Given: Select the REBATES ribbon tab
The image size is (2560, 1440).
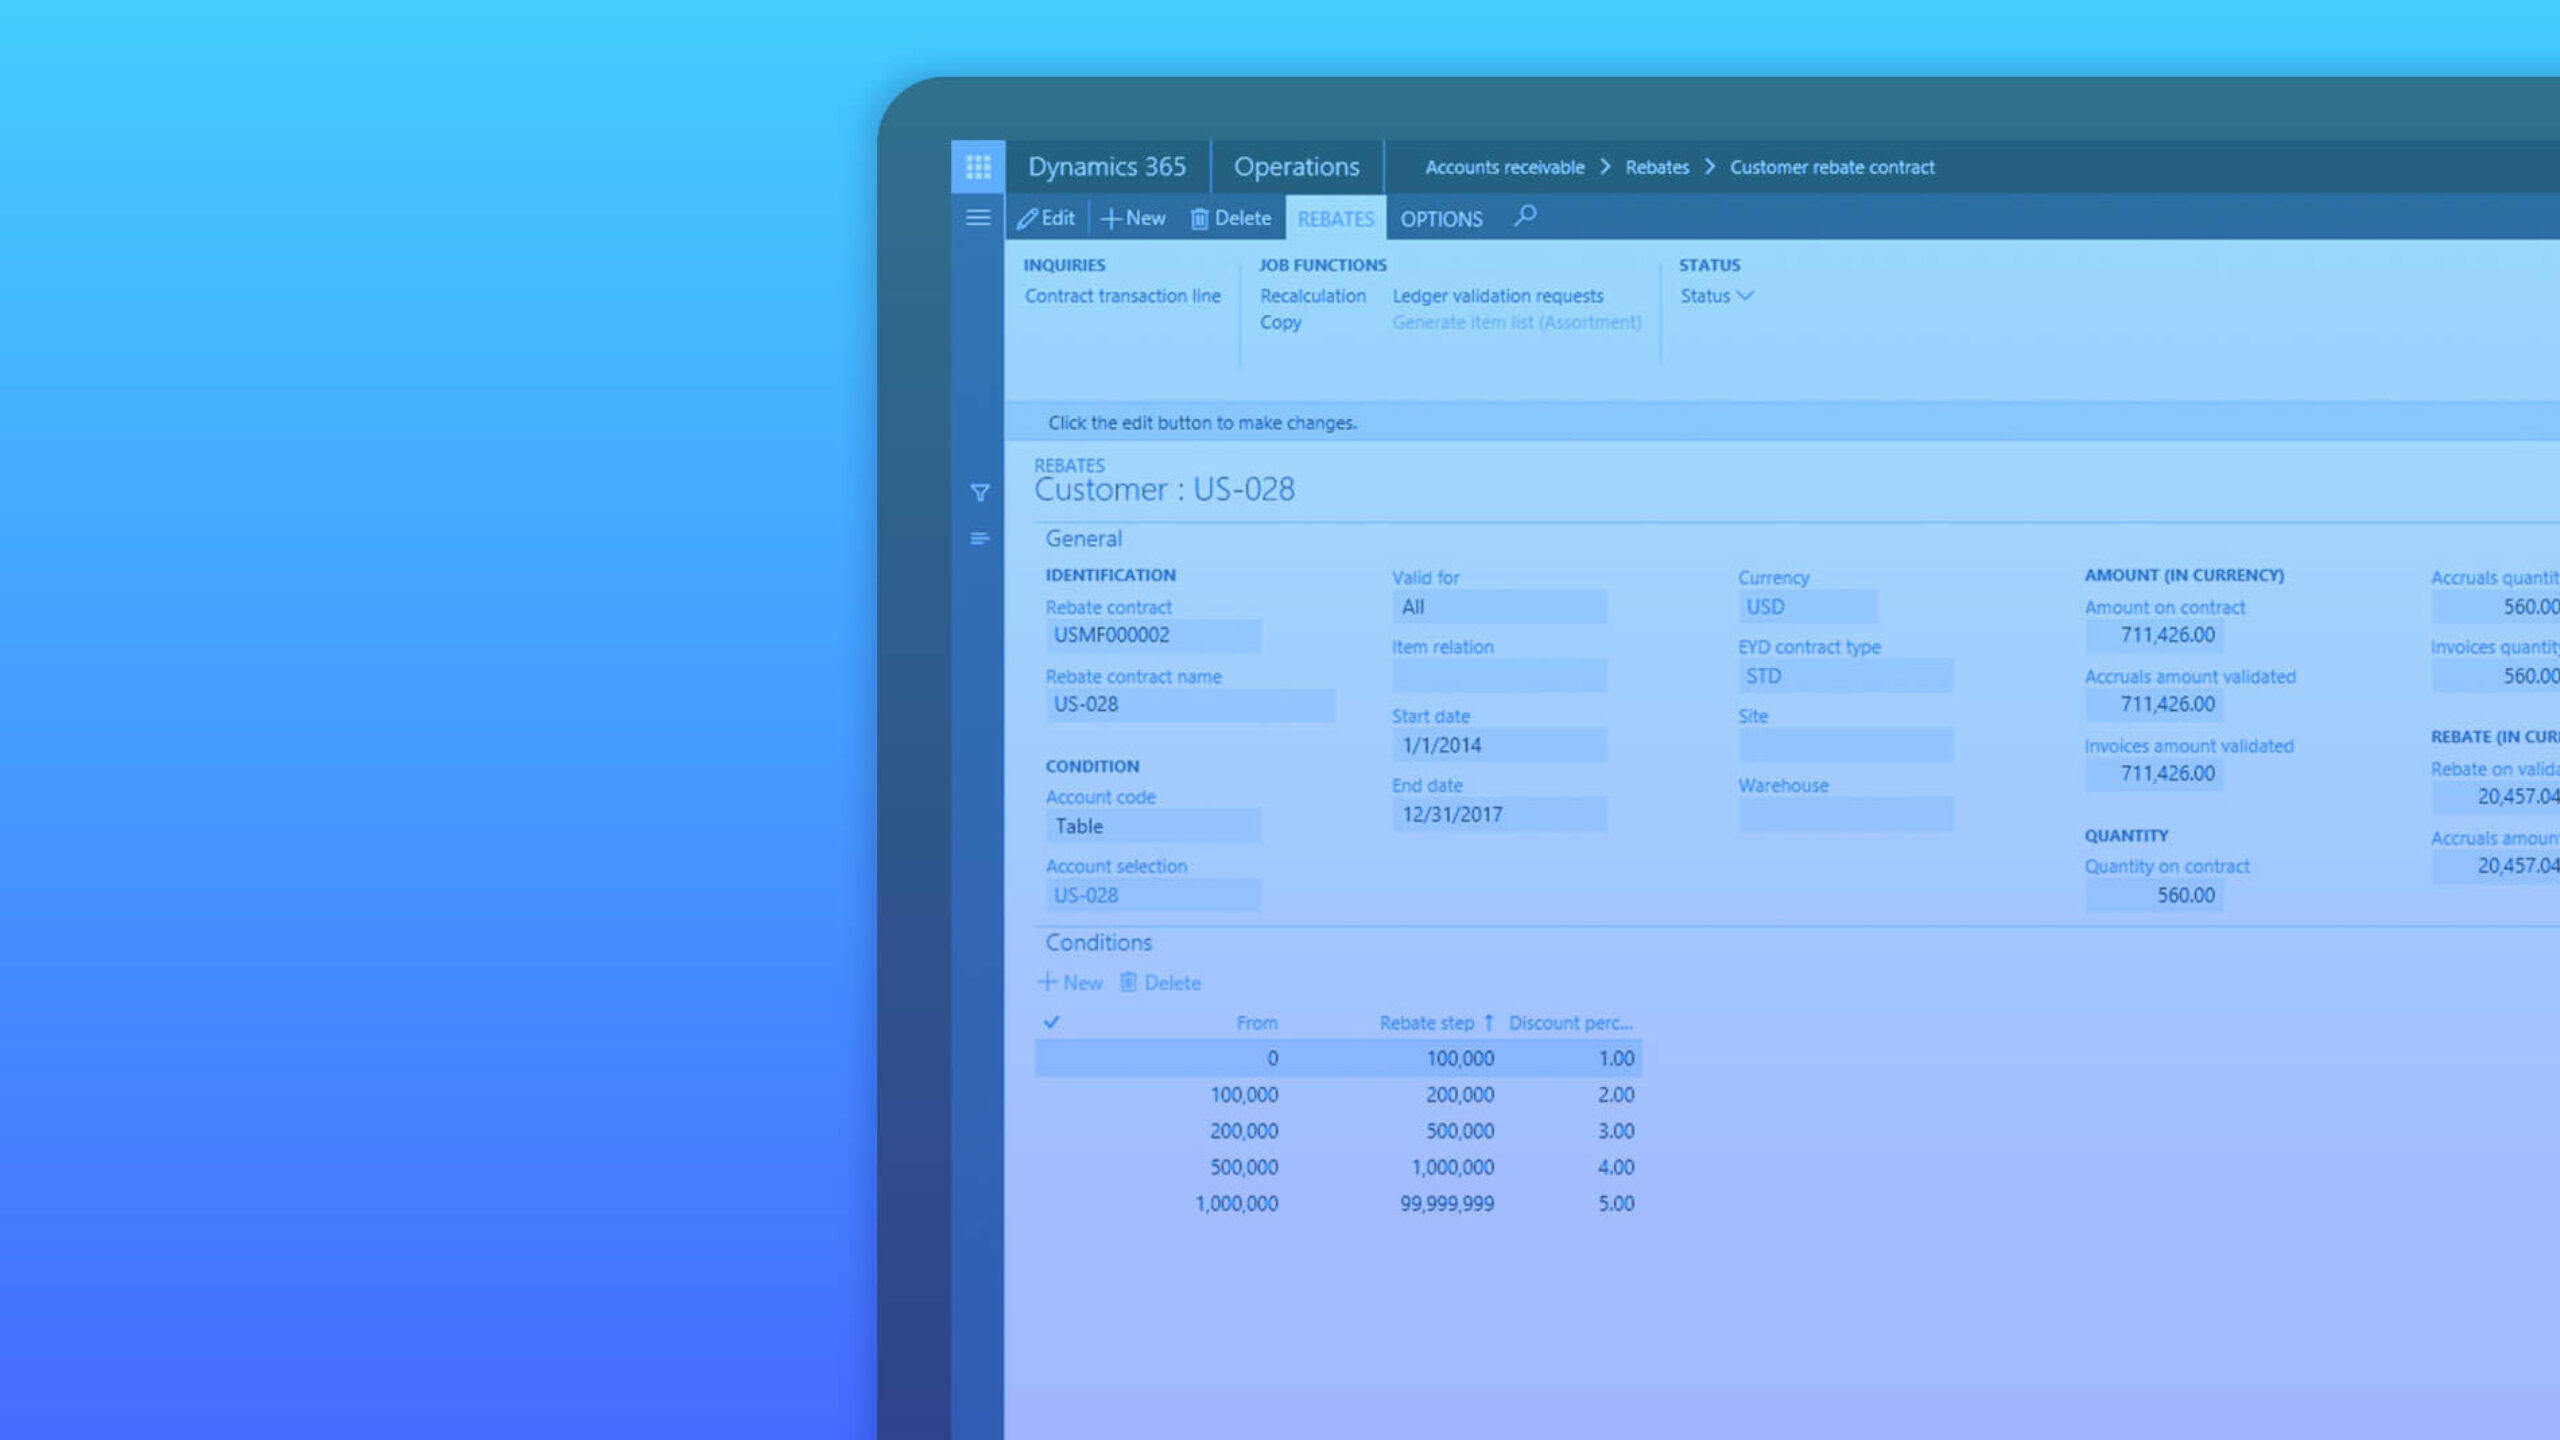Looking at the screenshot, I should [x=1335, y=219].
